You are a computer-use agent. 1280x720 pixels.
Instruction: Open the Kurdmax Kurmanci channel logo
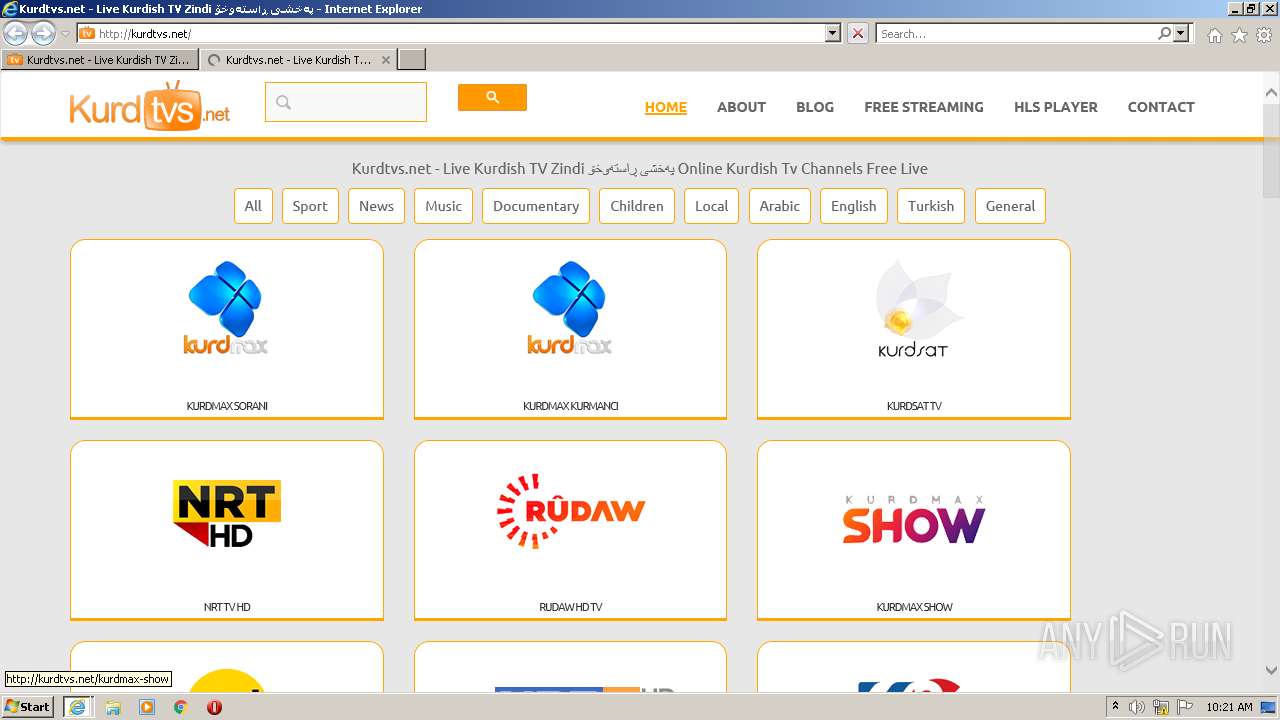click(x=570, y=308)
